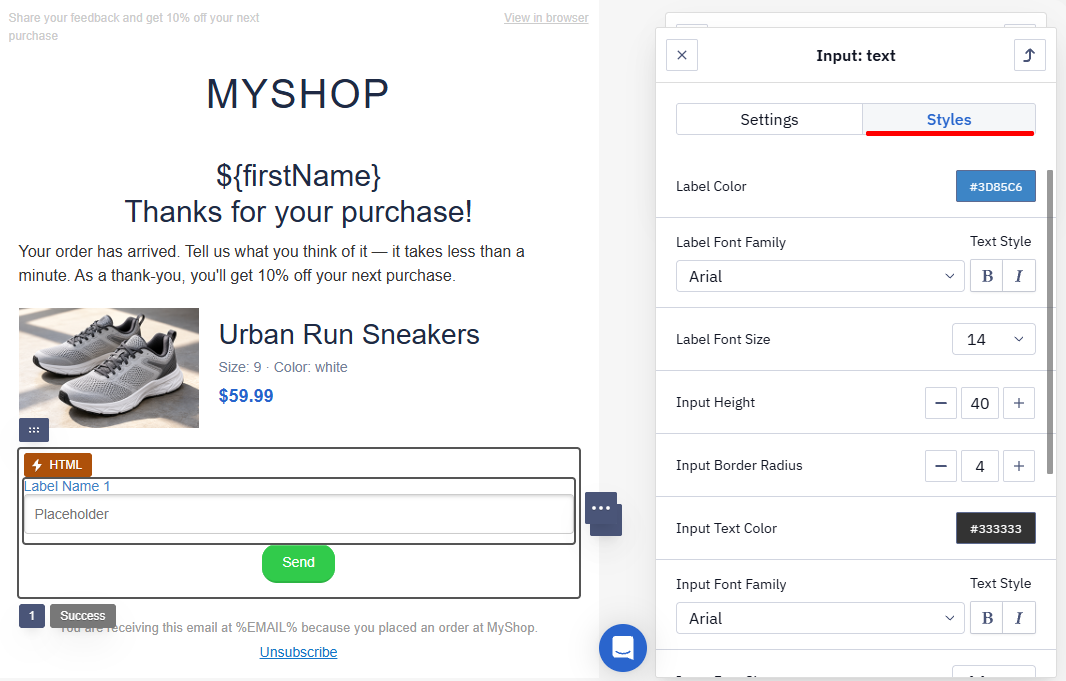Viewport: 1066px width, 681px height.
Task: Open the Input Font Family dropdown
Action: (820, 618)
